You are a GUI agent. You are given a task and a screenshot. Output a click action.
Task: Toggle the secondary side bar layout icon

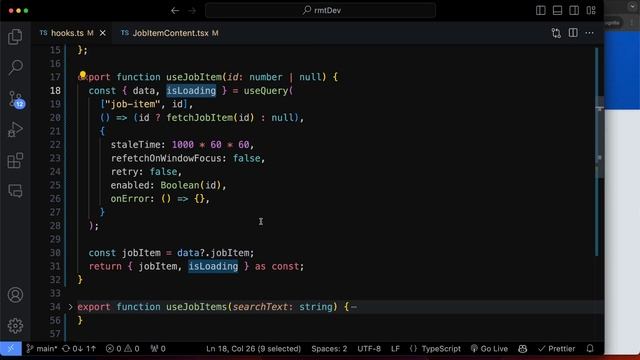(574, 11)
